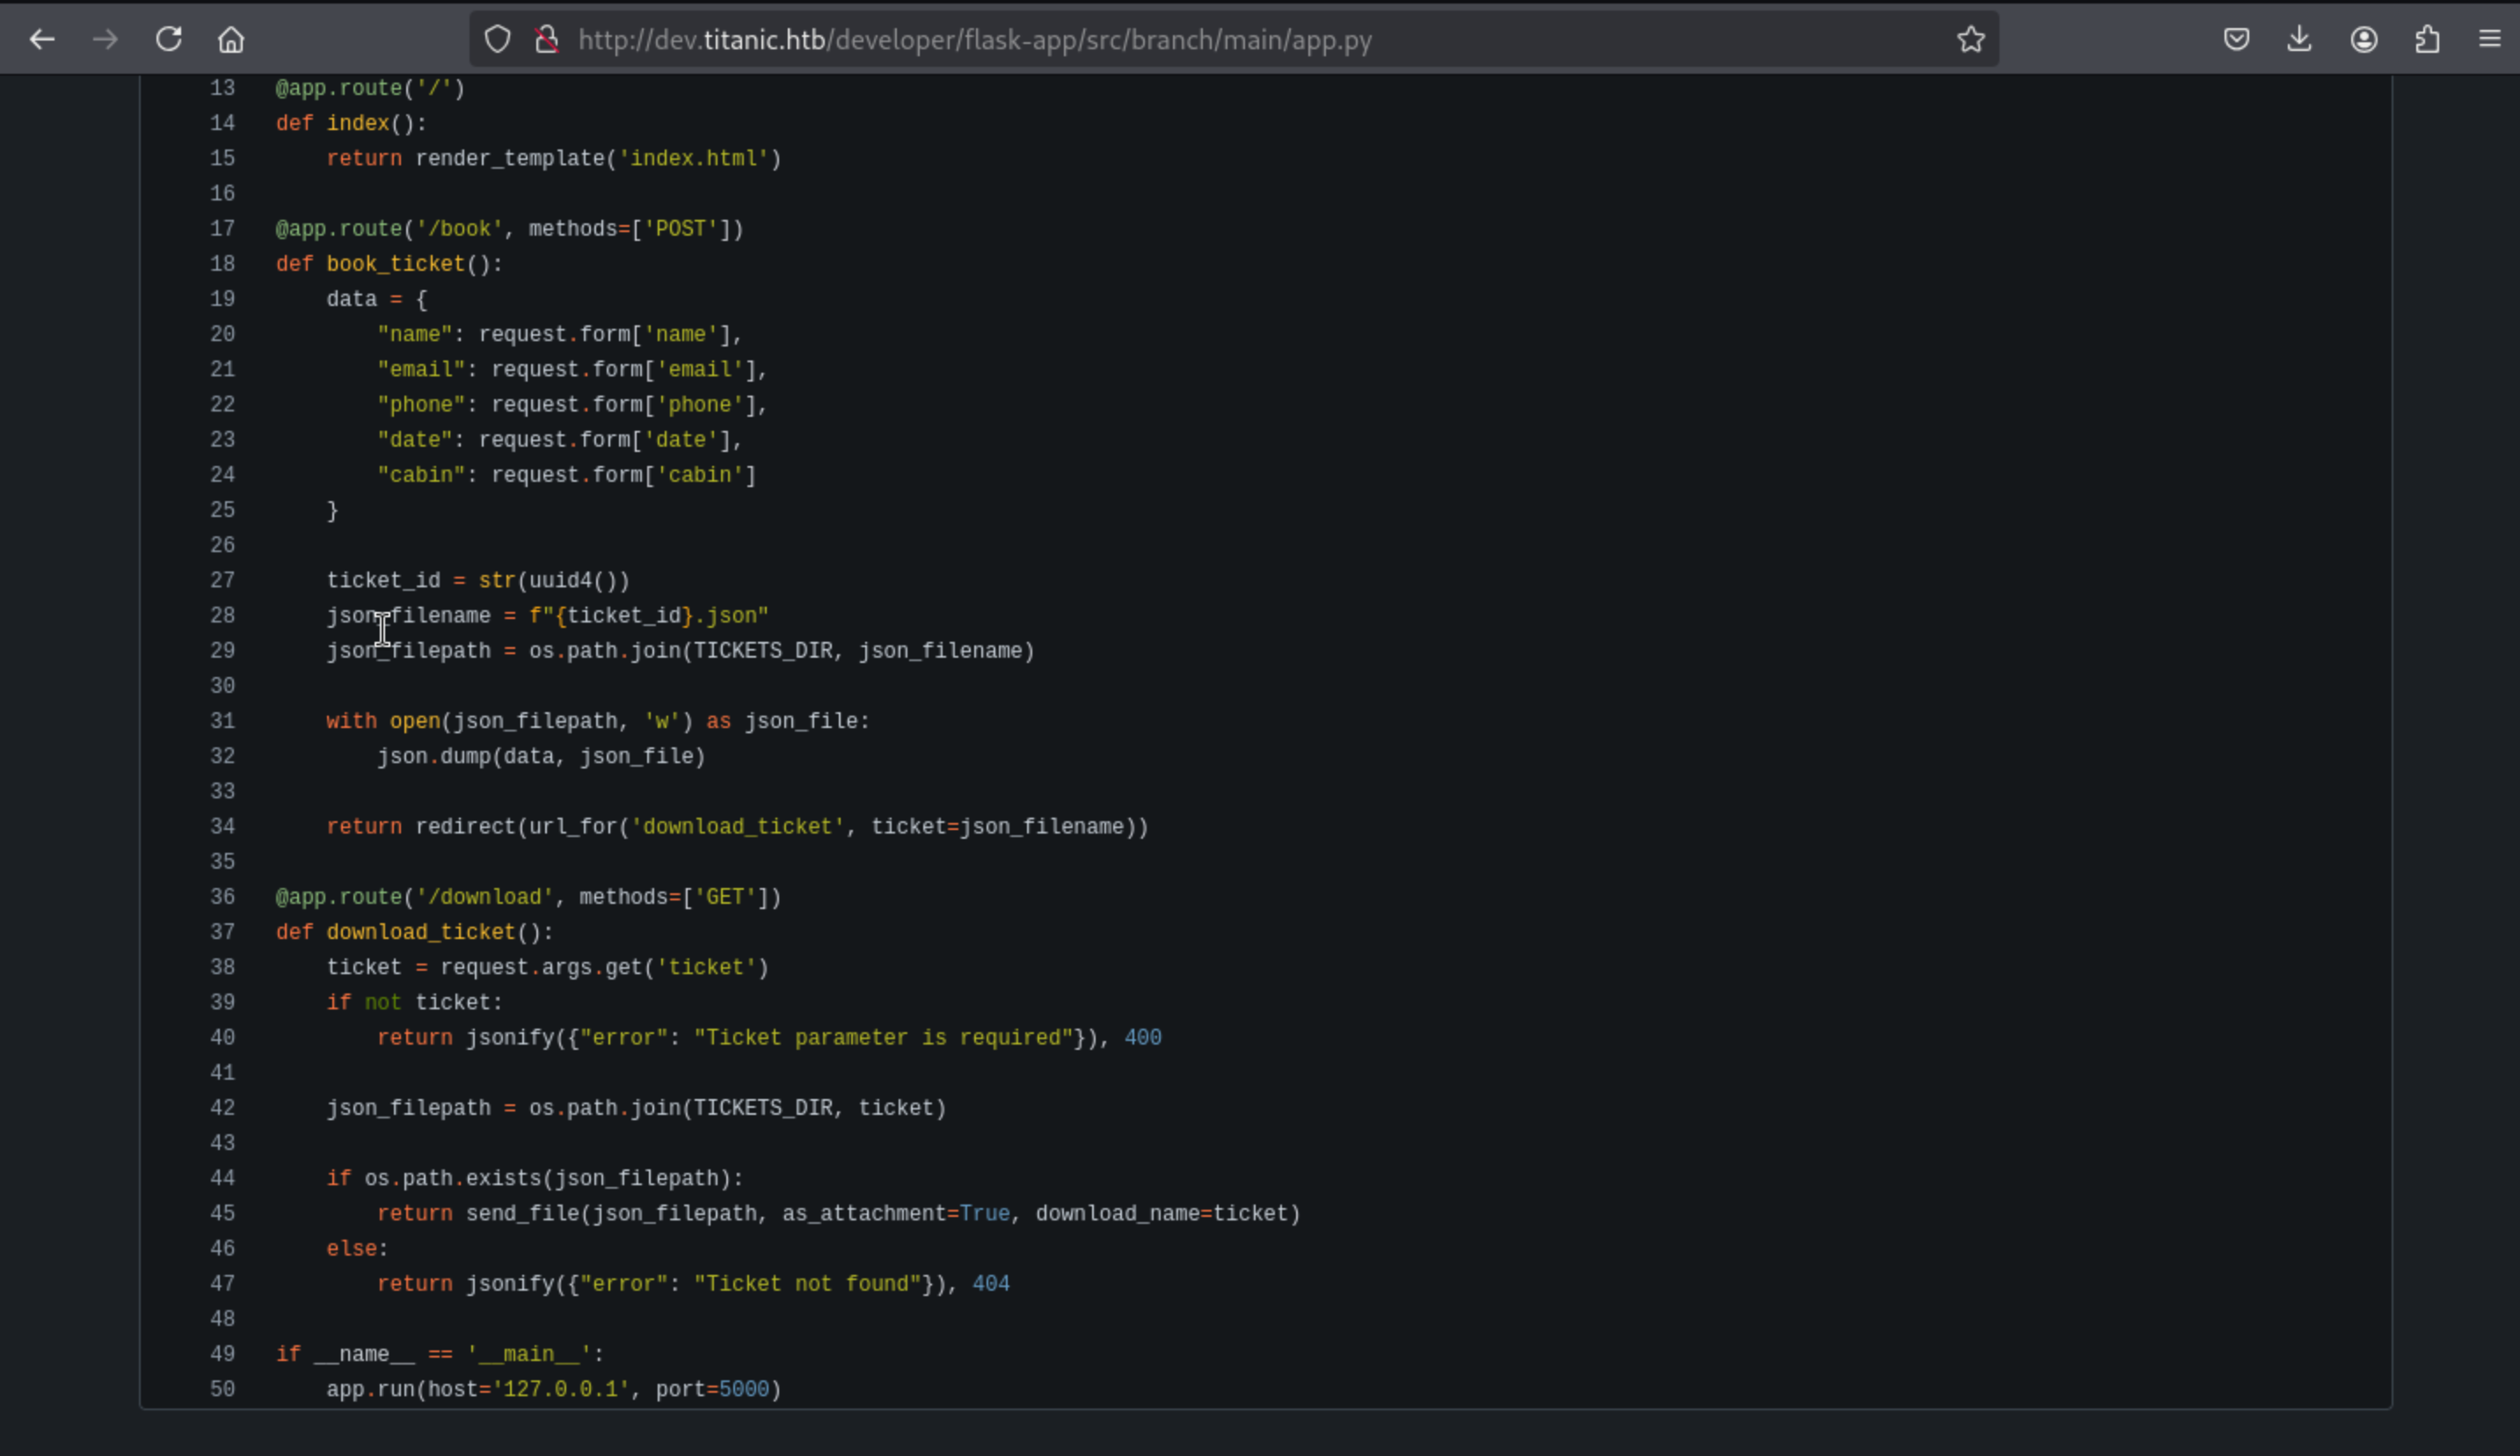Open the Downloads panel

[x=2299, y=40]
